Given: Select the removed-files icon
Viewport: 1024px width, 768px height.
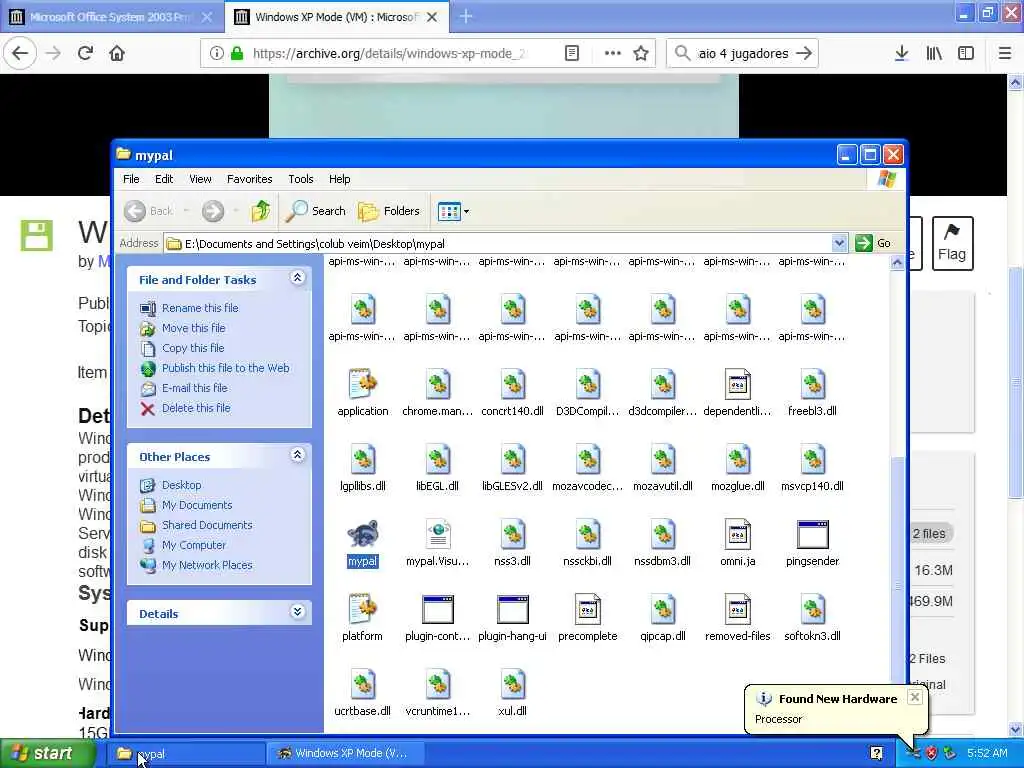Looking at the screenshot, I should tap(737, 610).
